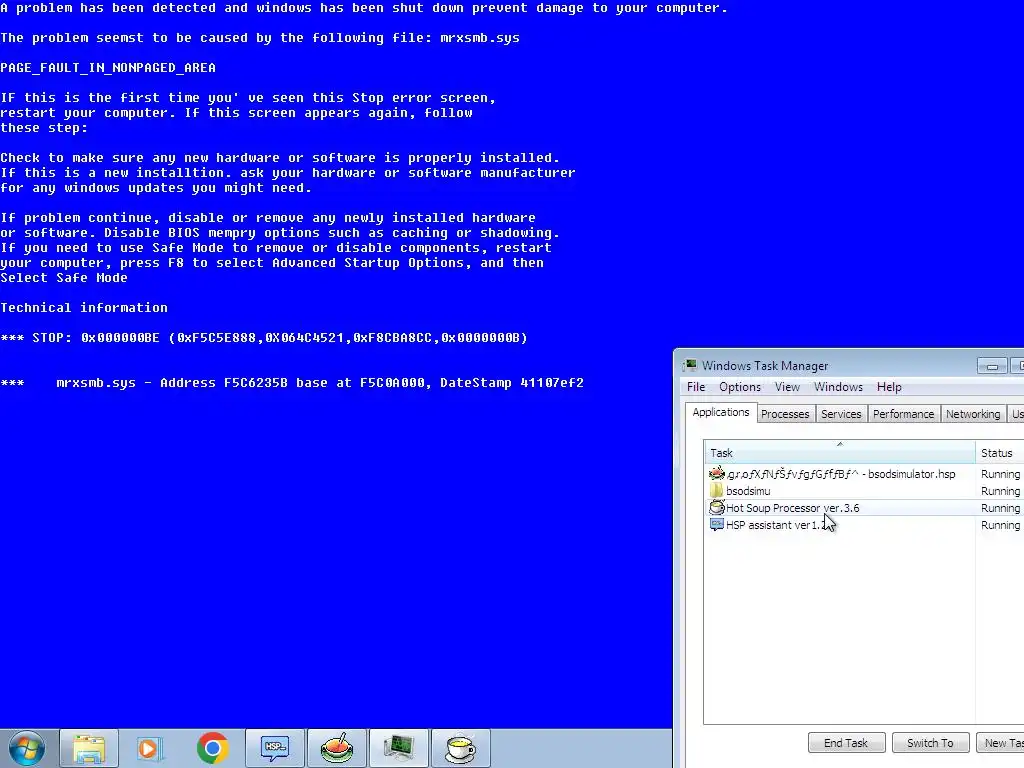Viewport: 1024px width, 768px height.
Task: Switch to the Performance tab
Action: point(903,414)
